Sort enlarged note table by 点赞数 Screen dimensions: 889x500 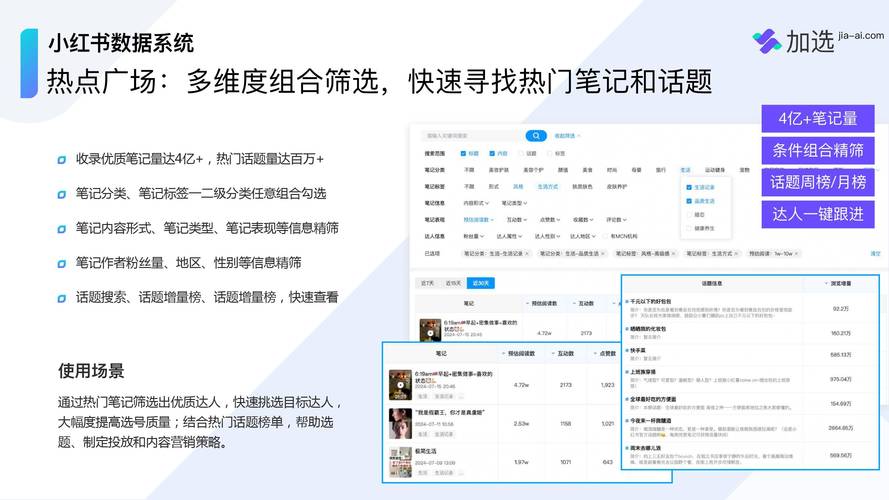(x=604, y=353)
